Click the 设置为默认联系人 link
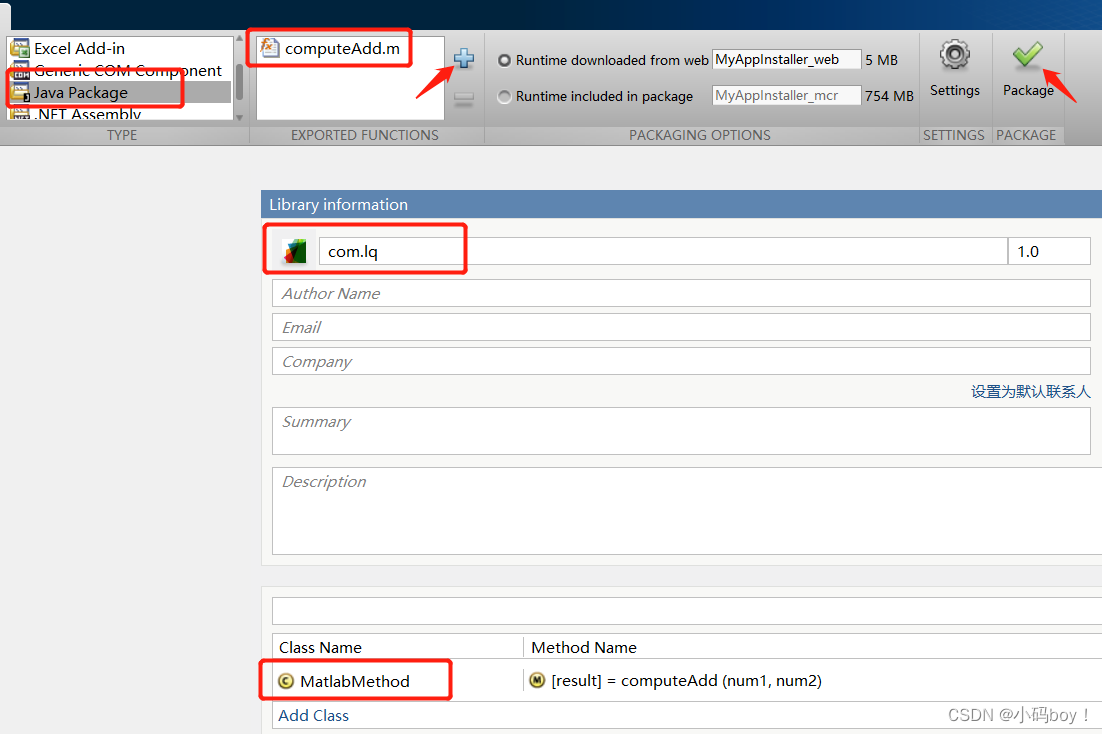The width and height of the screenshot is (1102, 734). [x=1030, y=392]
